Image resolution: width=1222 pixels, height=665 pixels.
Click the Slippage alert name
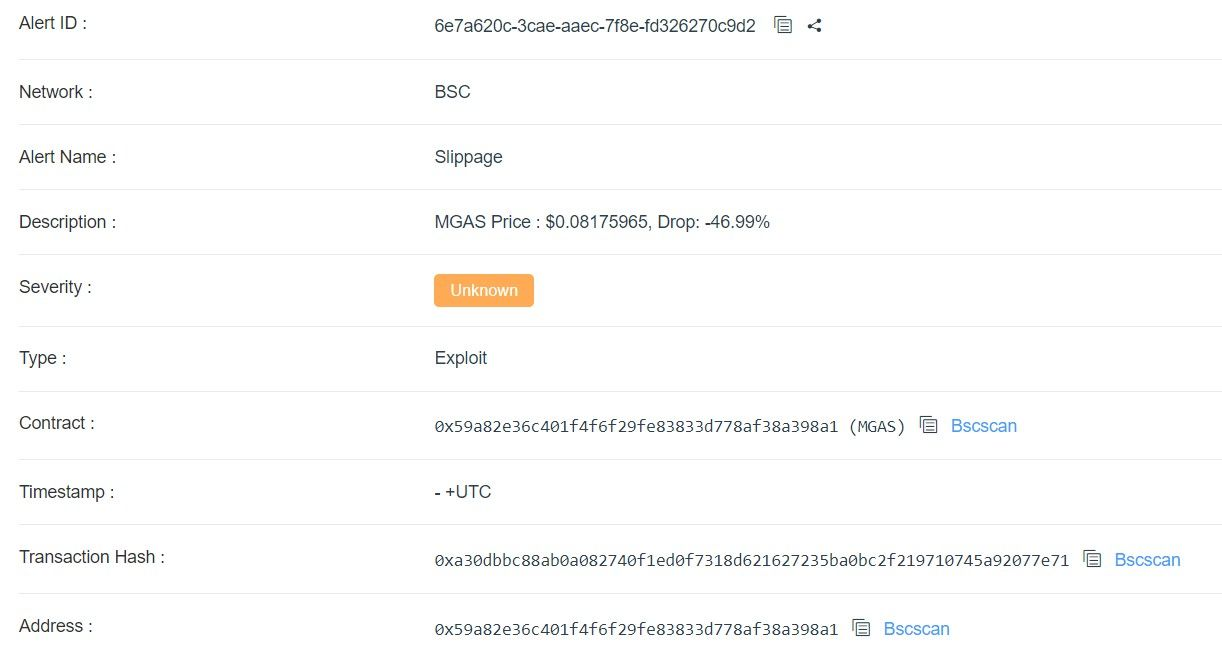469,157
